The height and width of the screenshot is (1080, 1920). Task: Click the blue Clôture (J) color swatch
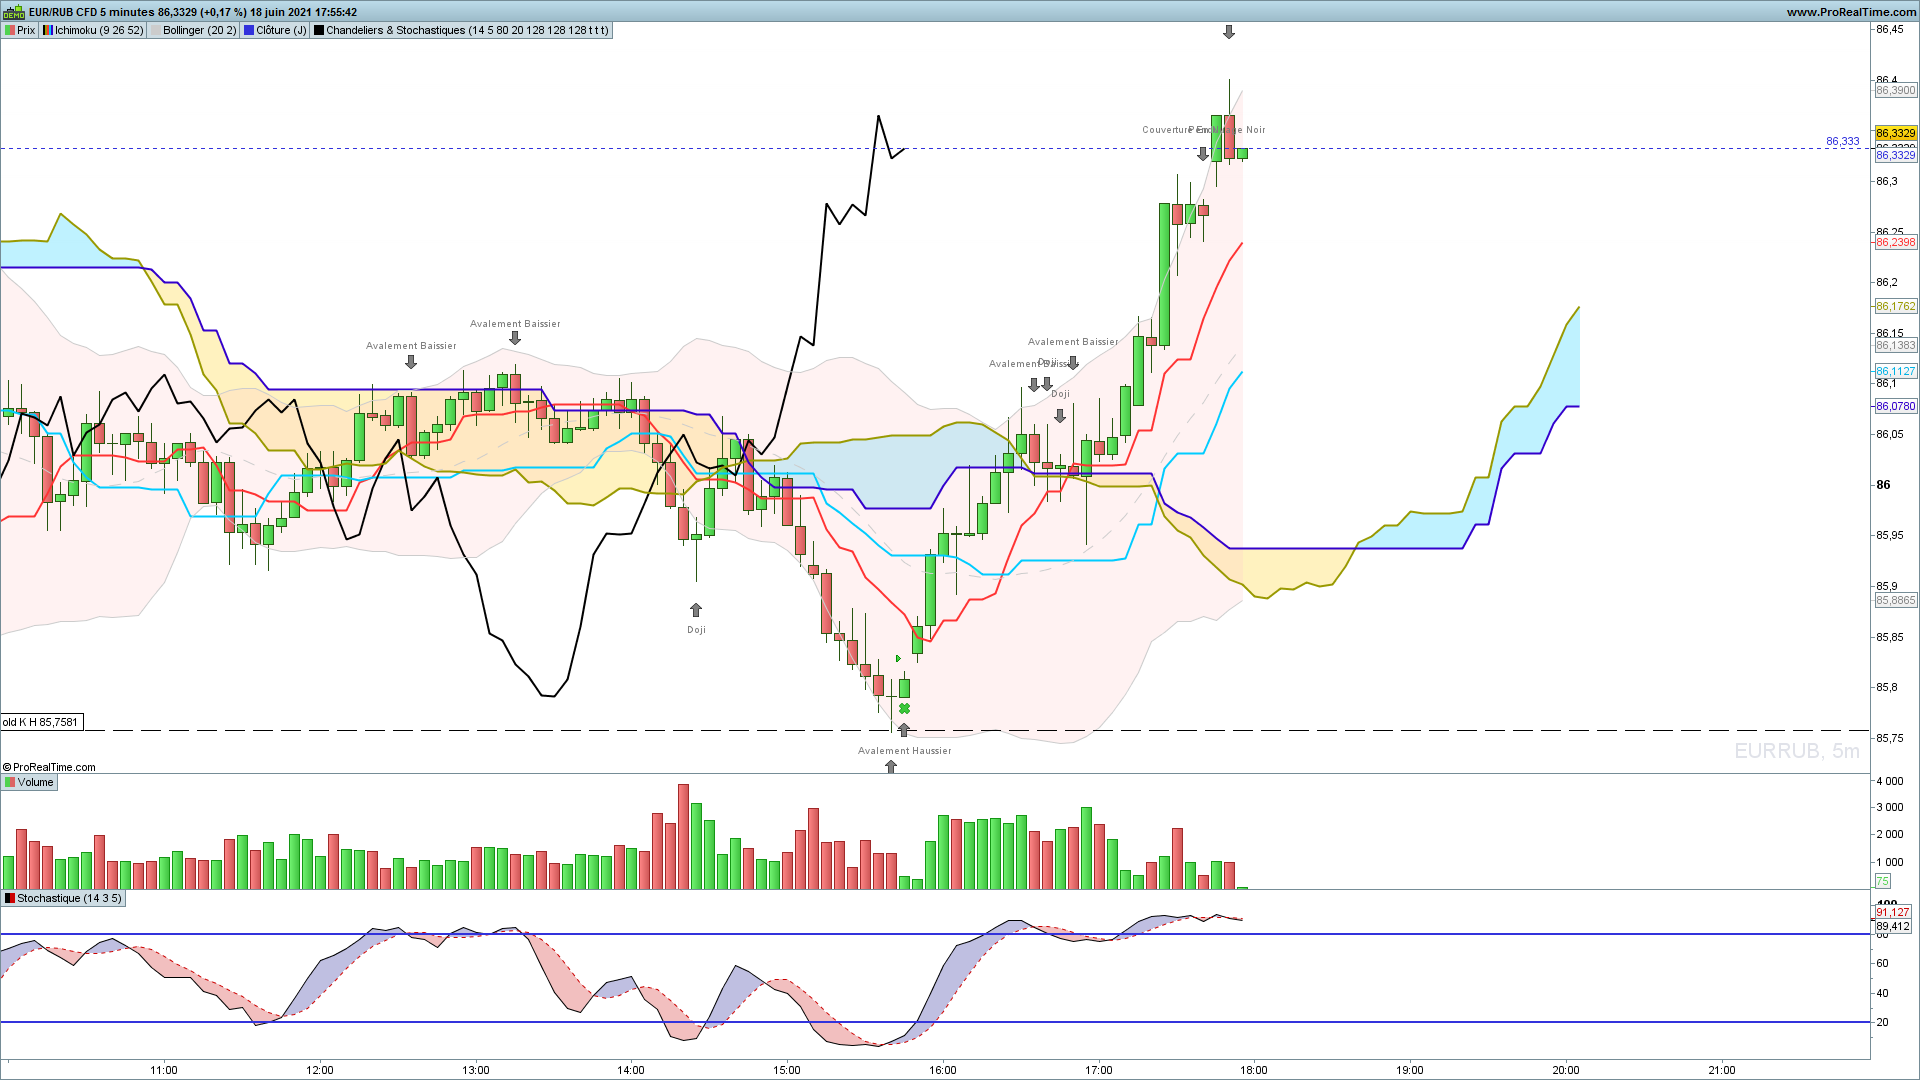pyautogui.click(x=250, y=30)
